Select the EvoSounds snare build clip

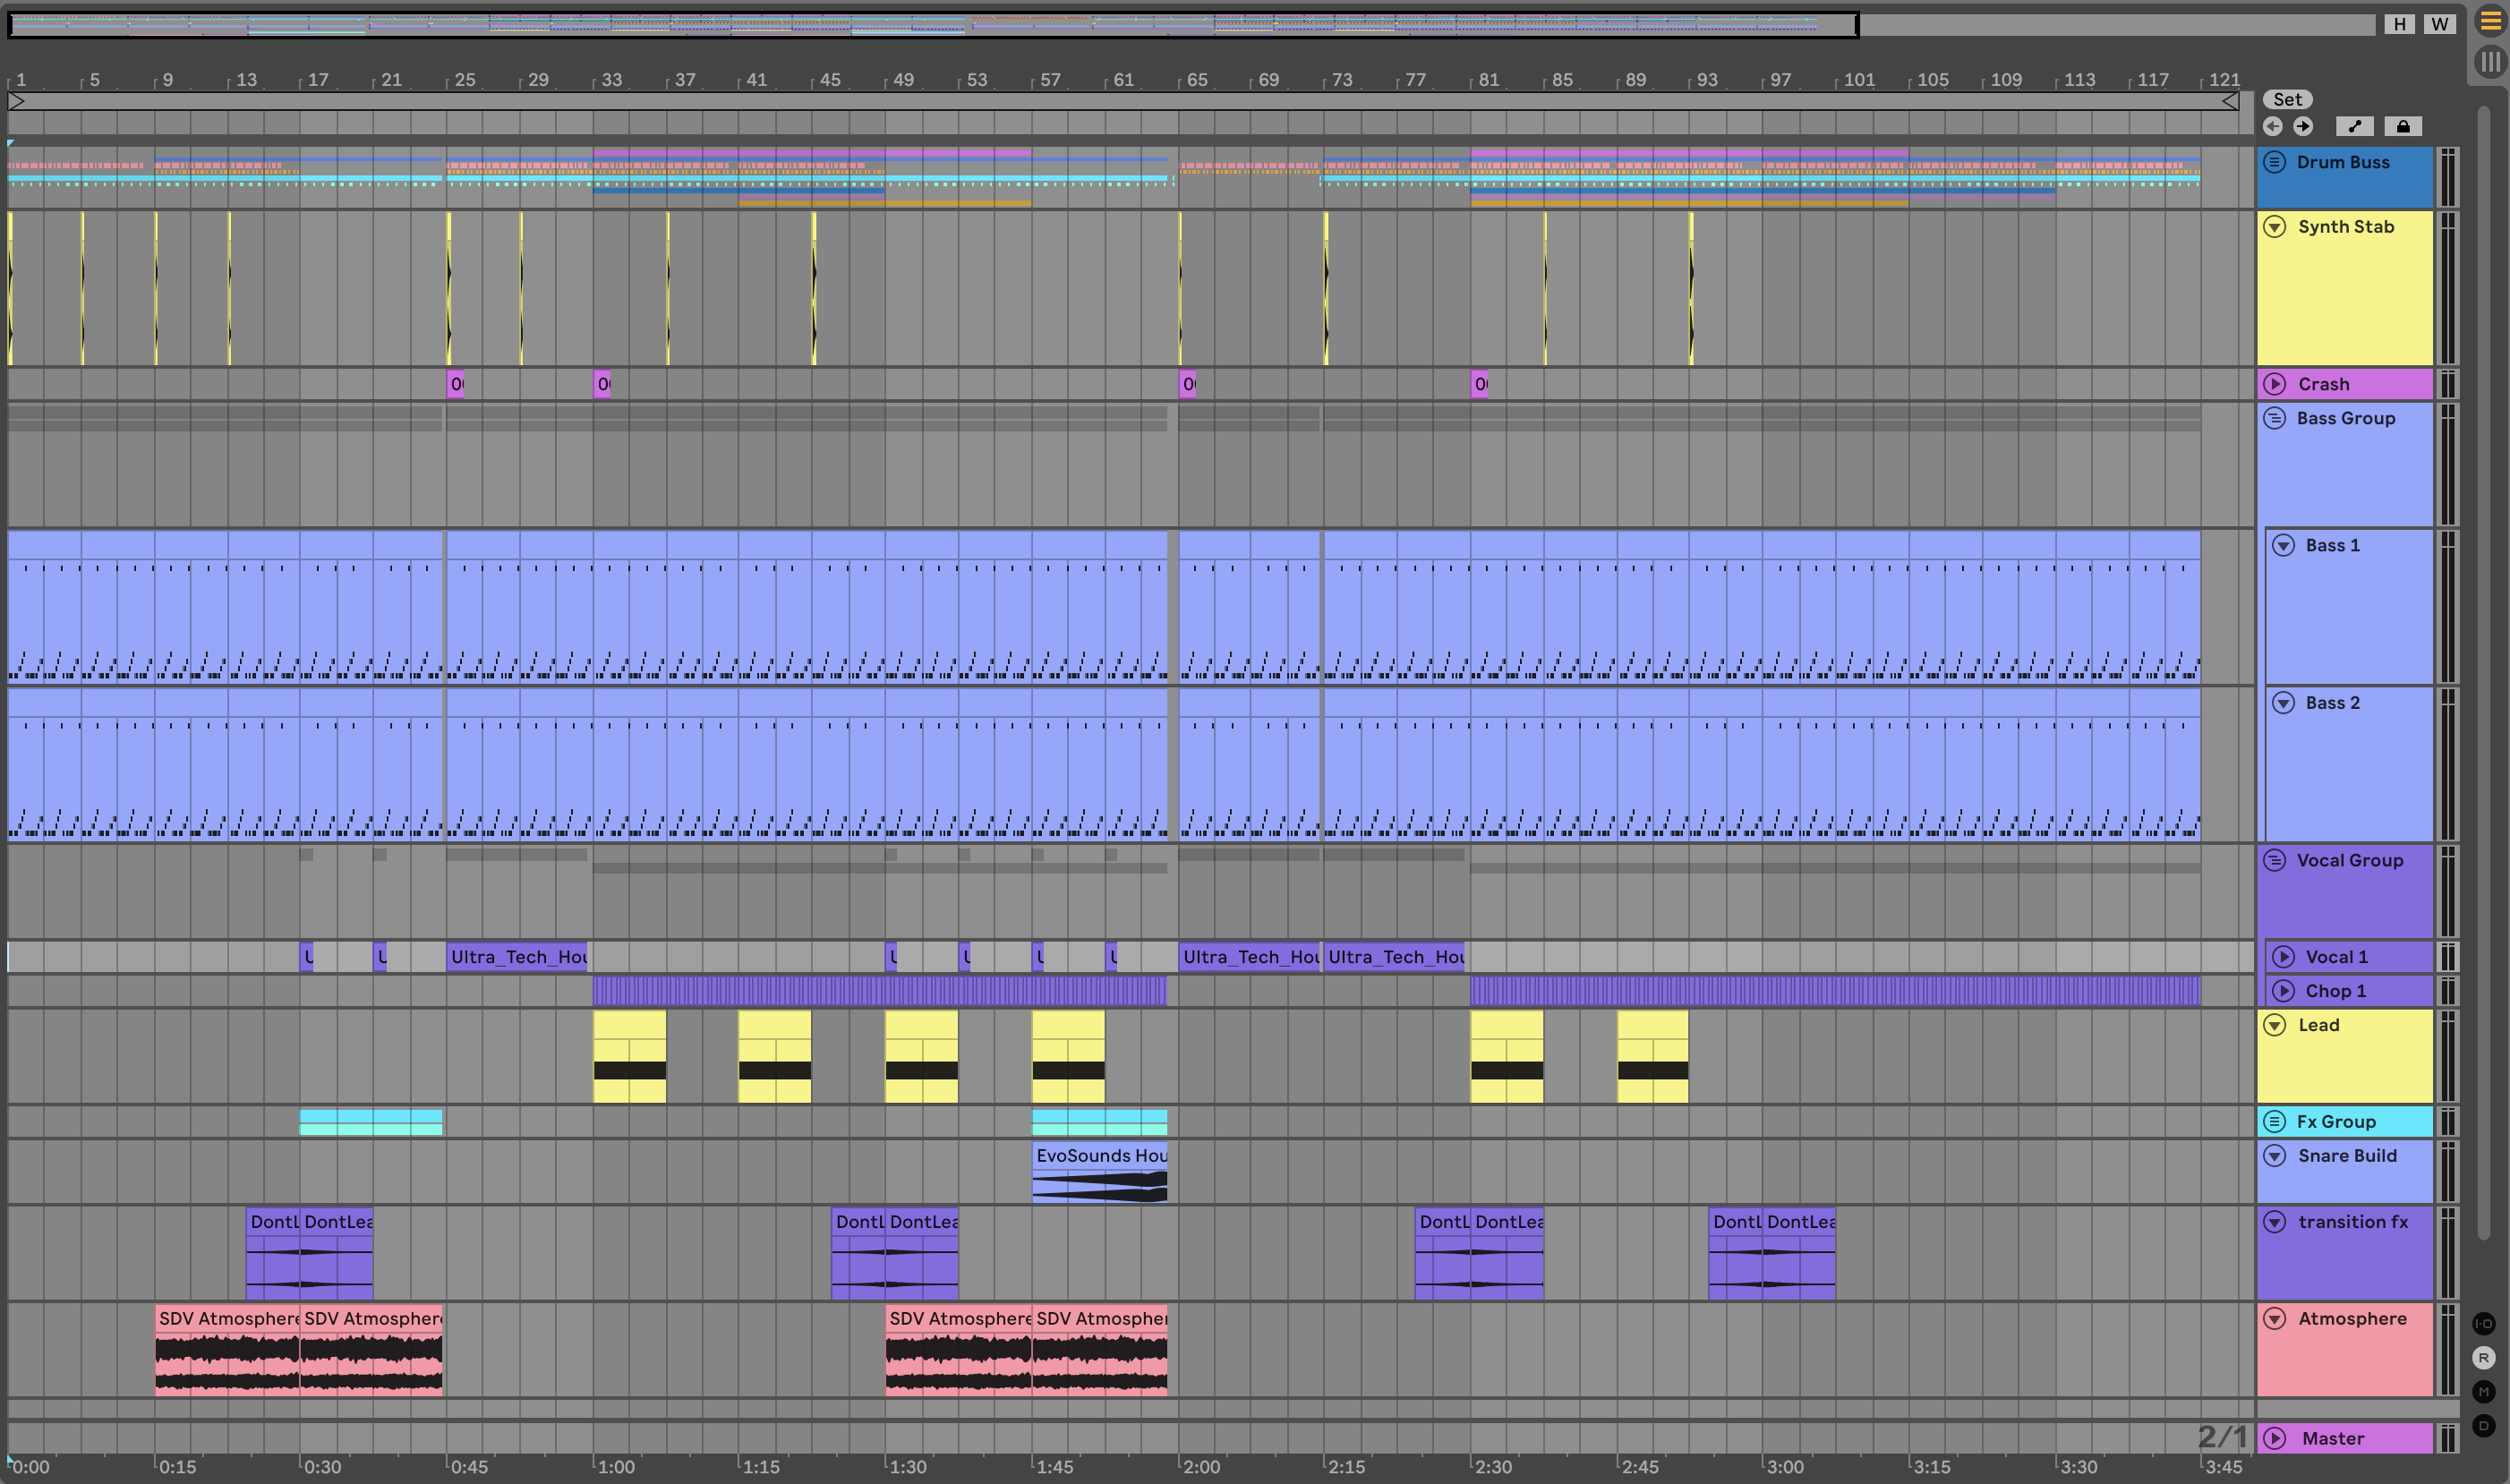[x=1099, y=1156]
